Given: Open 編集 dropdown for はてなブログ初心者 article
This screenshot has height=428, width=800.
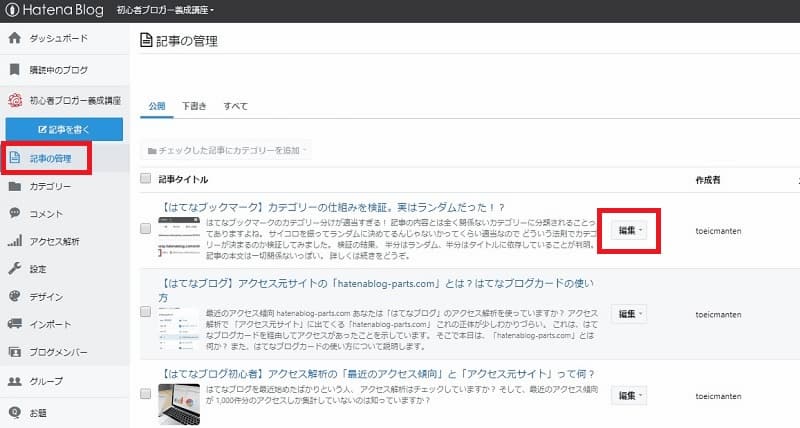Looking at the screenshot, I should [629, 395].
